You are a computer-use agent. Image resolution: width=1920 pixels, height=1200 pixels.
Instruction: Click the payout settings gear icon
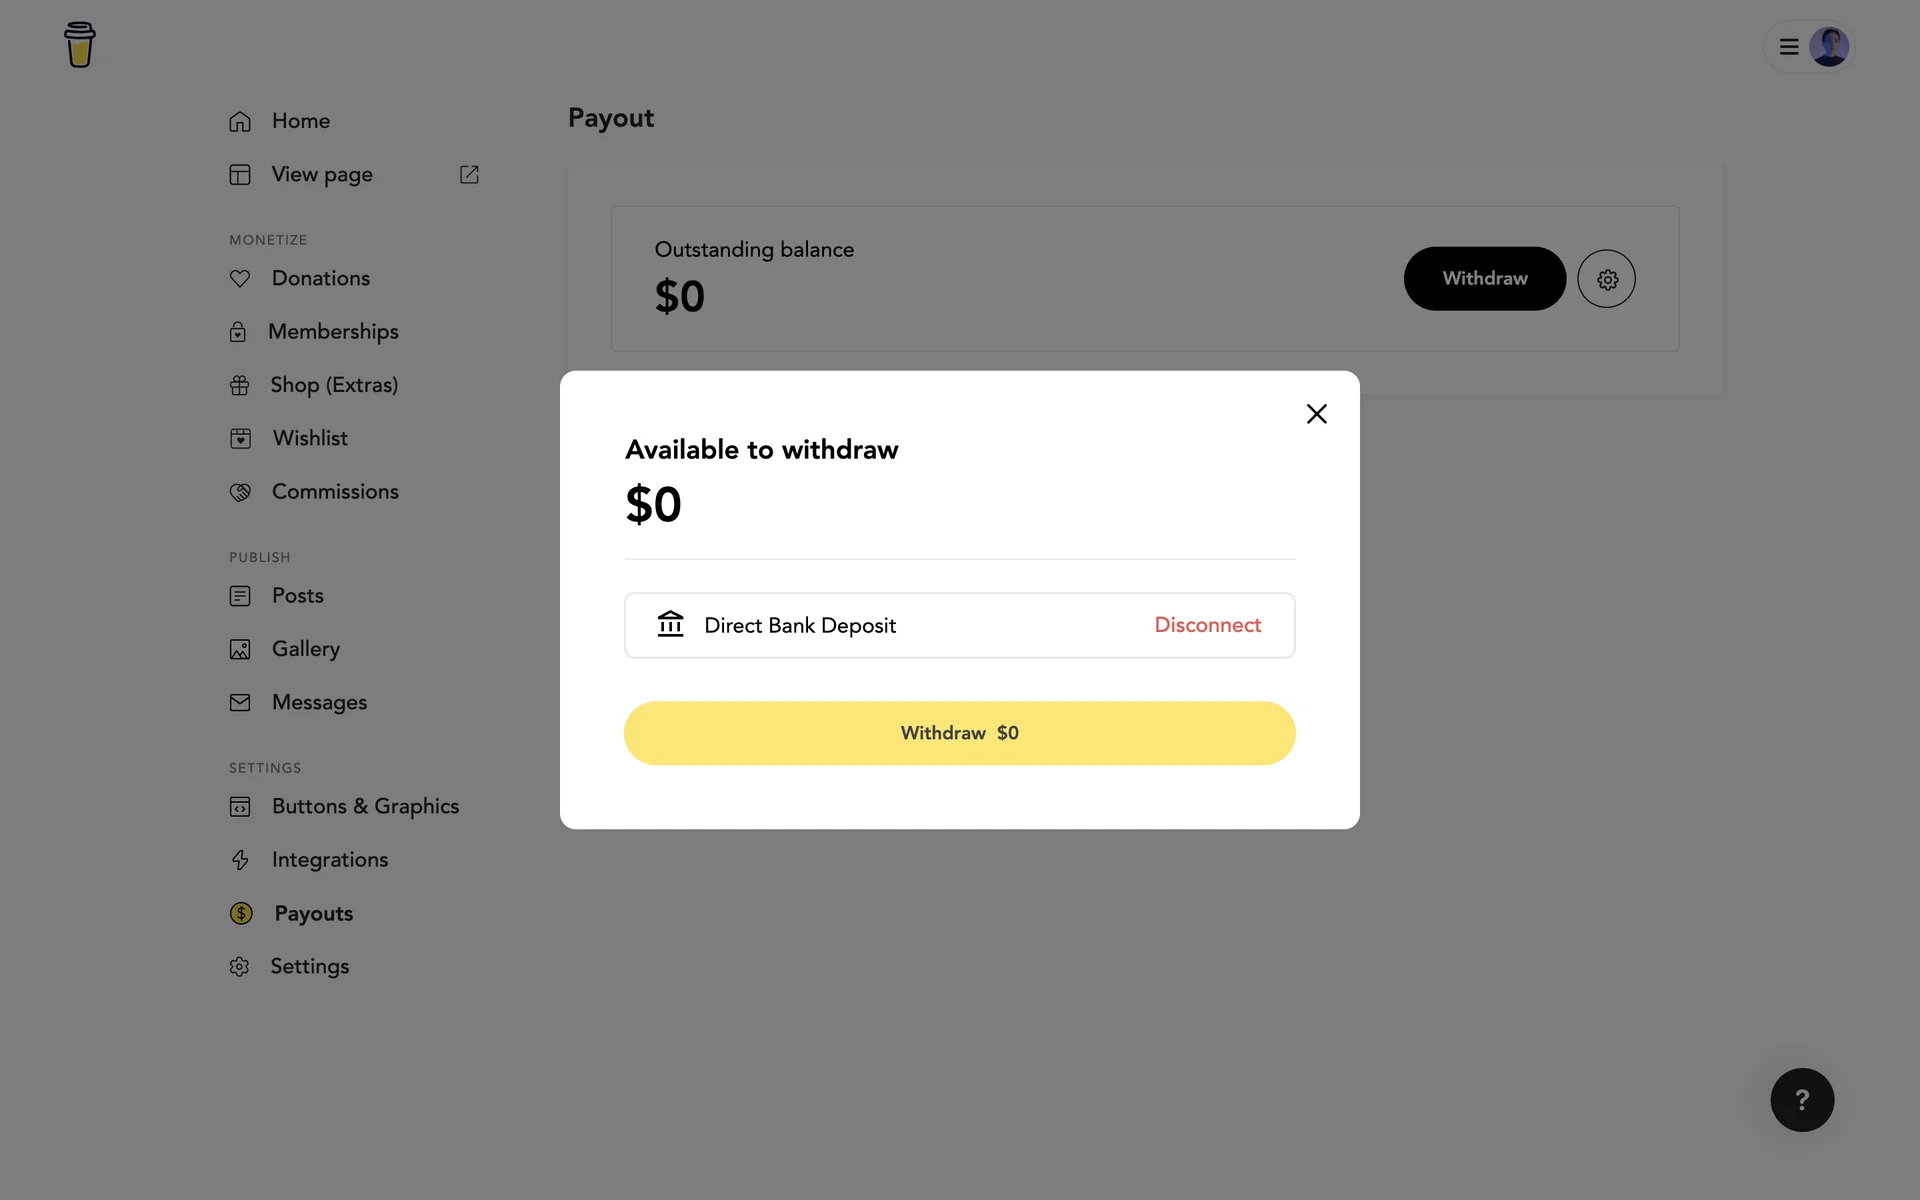1606,279
